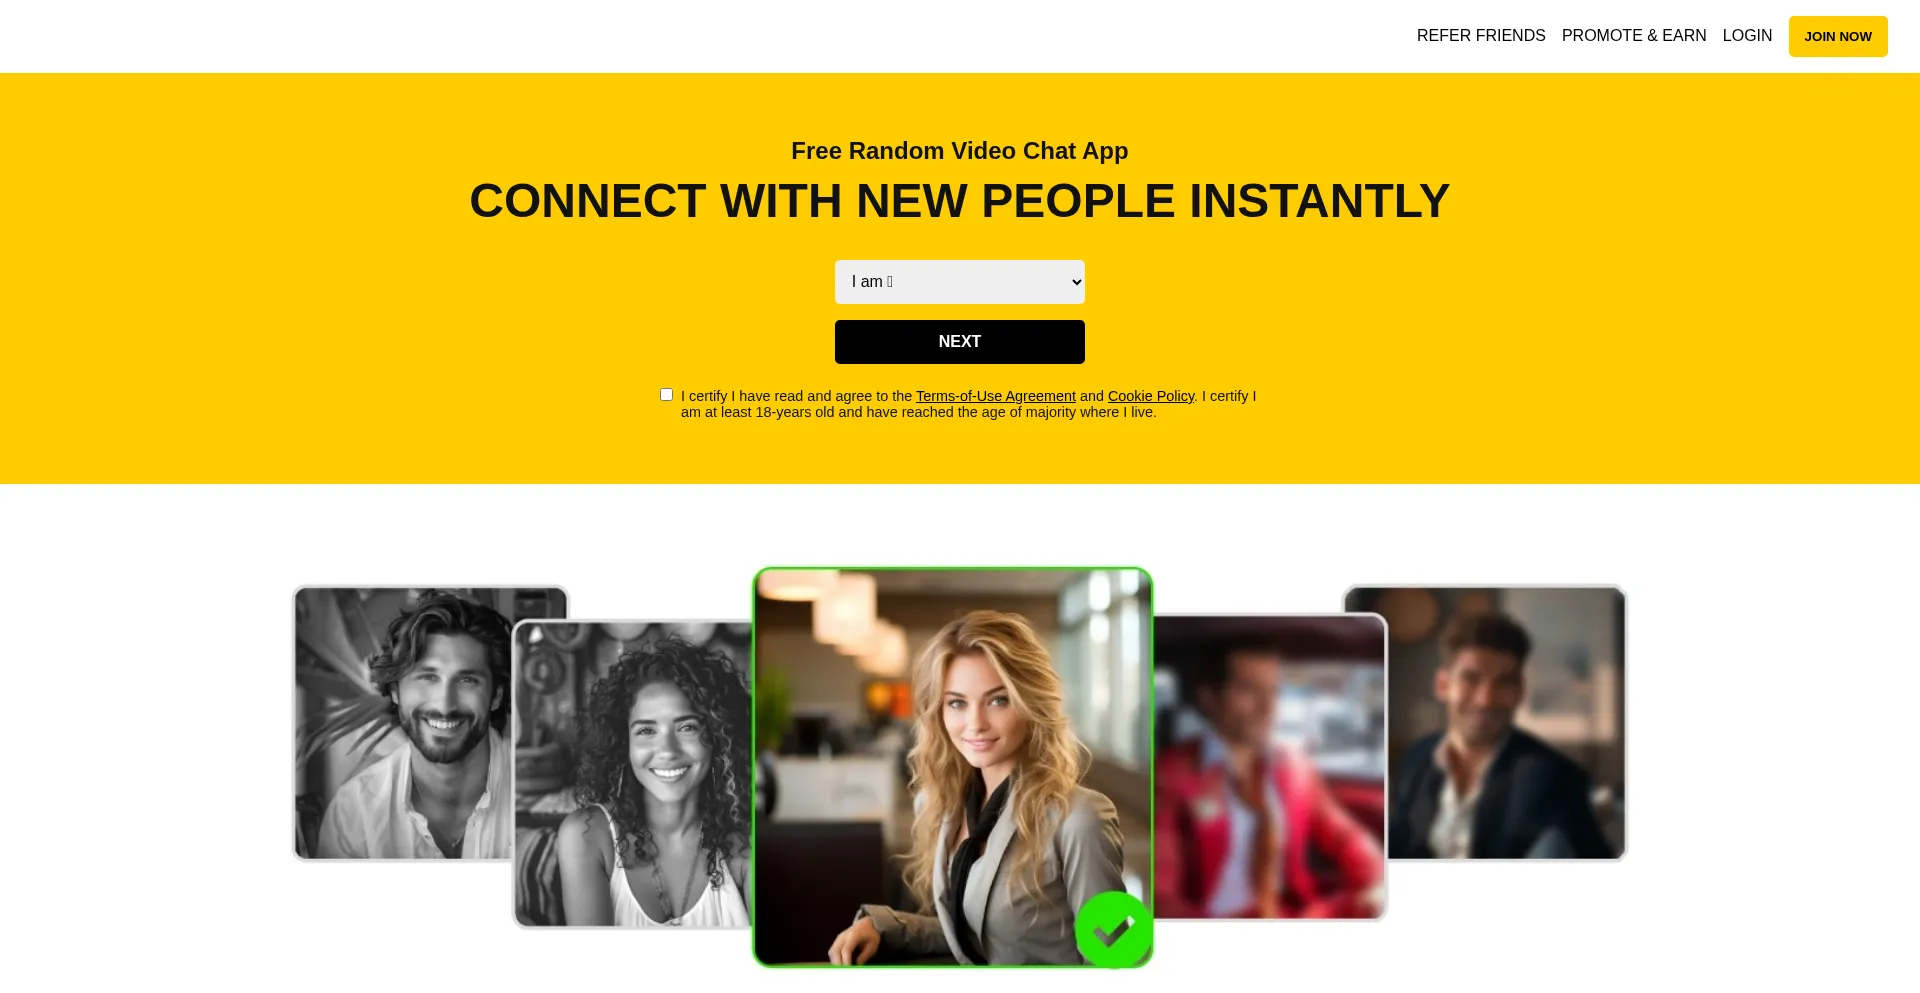The image size is (1920, 993).
Task: Click the blonde woman highlighted photo
Action: pyautogui.click(x=952, y=767)
